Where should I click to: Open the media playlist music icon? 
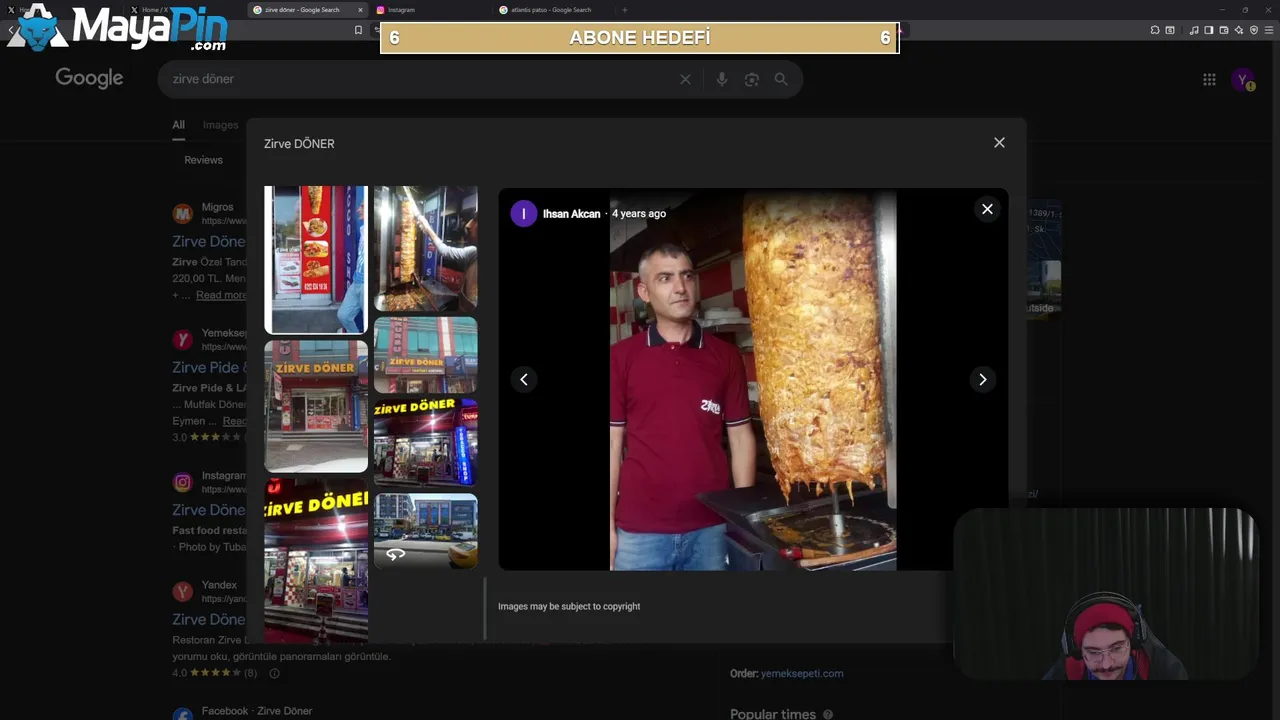tap(1194, 30)
